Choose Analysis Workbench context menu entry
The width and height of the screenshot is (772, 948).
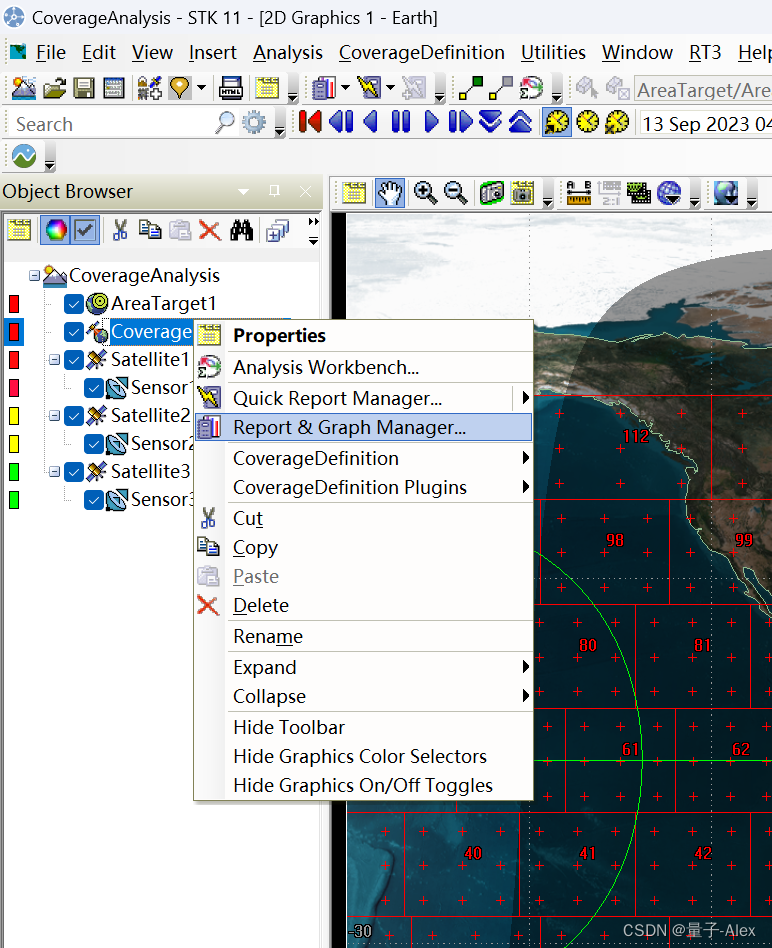click(x=363, y=367)
